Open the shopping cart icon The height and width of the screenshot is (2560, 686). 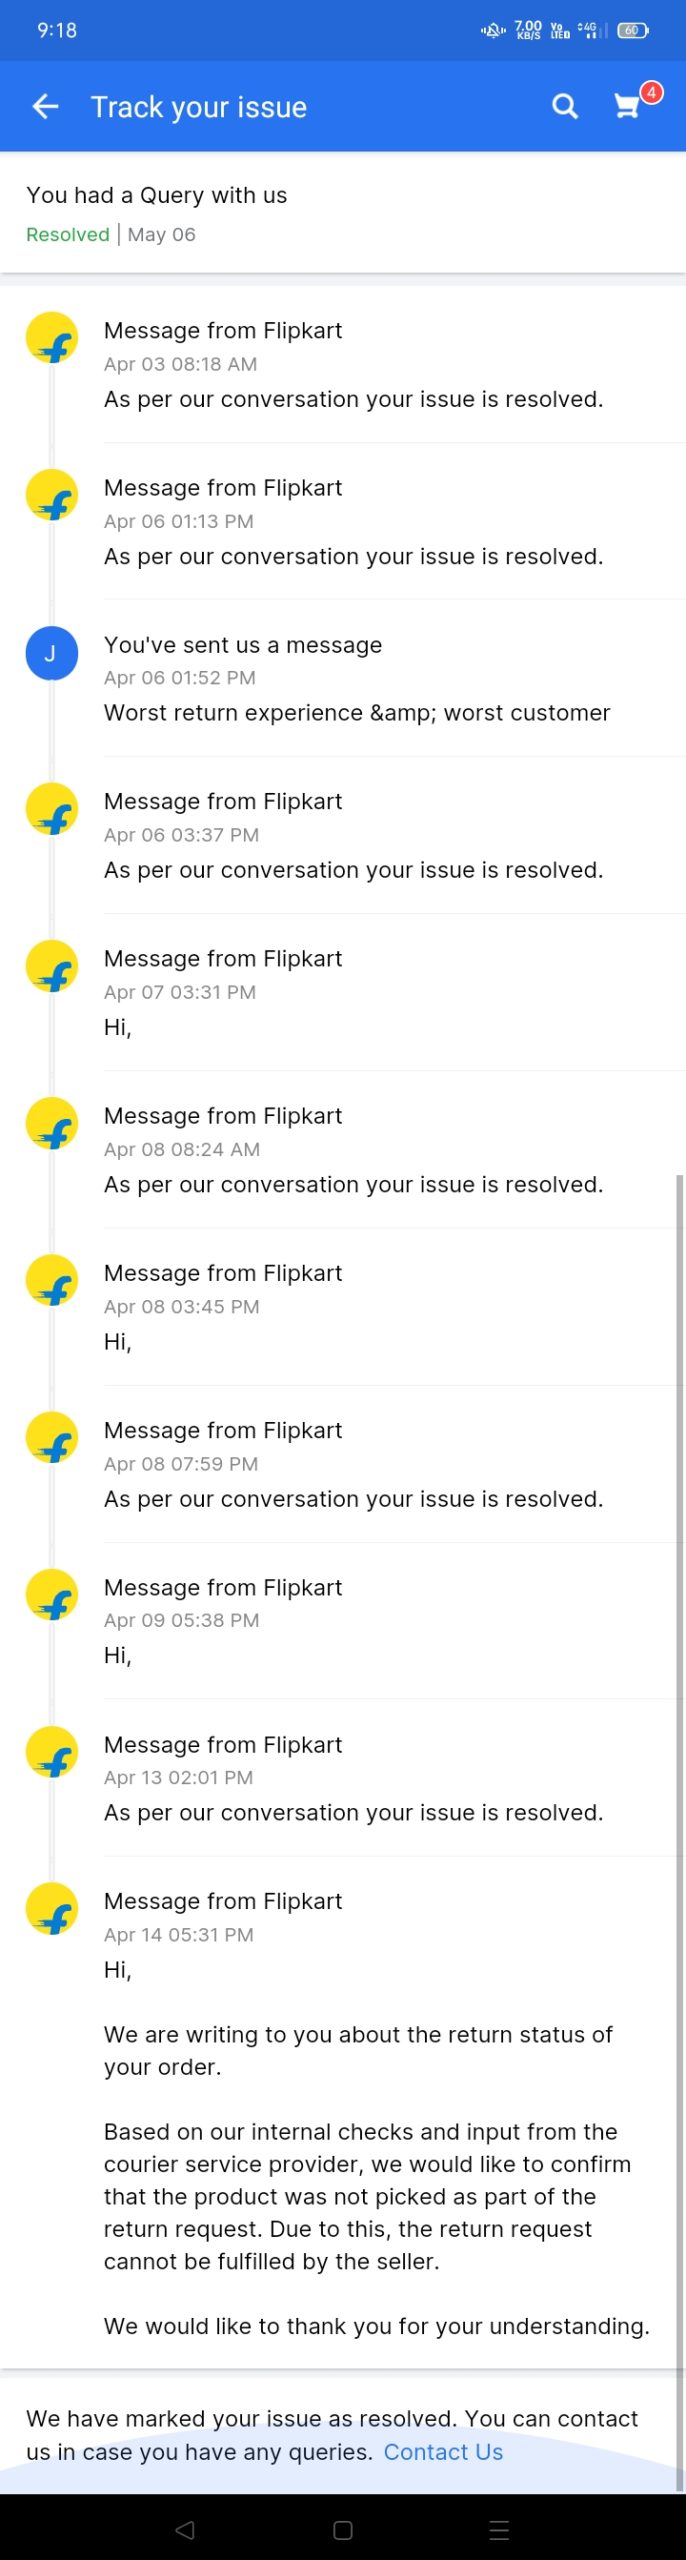(628, 106)
